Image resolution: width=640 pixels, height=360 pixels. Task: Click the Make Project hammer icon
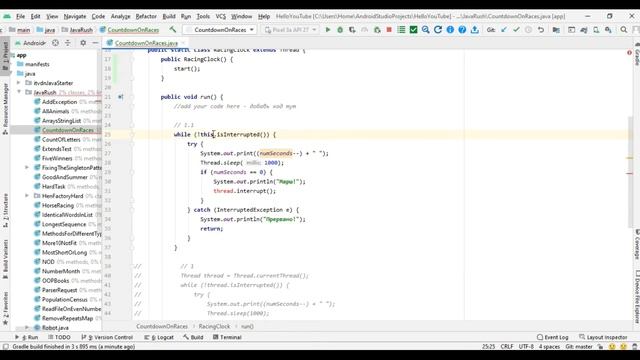pos(173,30)
